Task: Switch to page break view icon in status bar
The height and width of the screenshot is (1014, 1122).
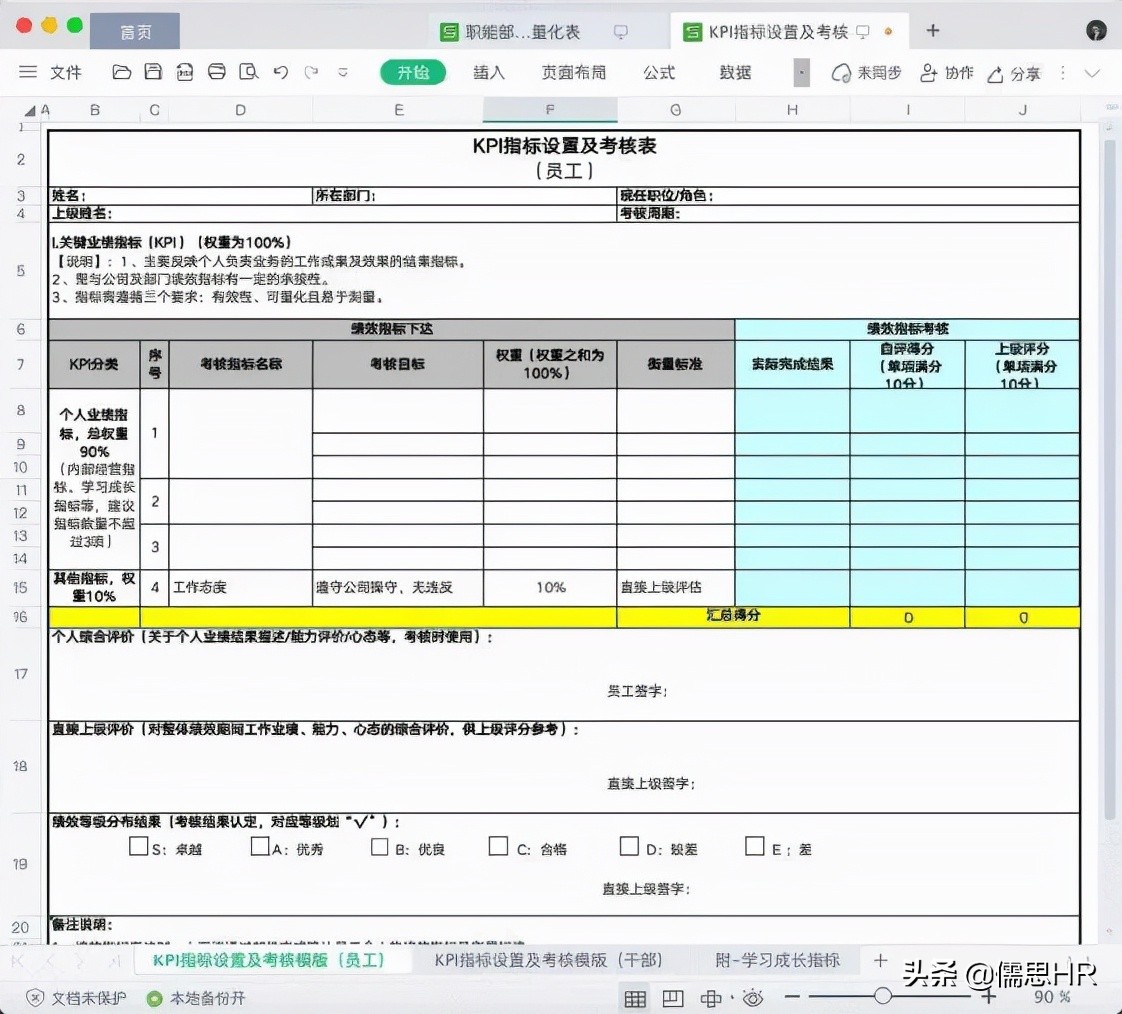Action: tap(672, 998)
